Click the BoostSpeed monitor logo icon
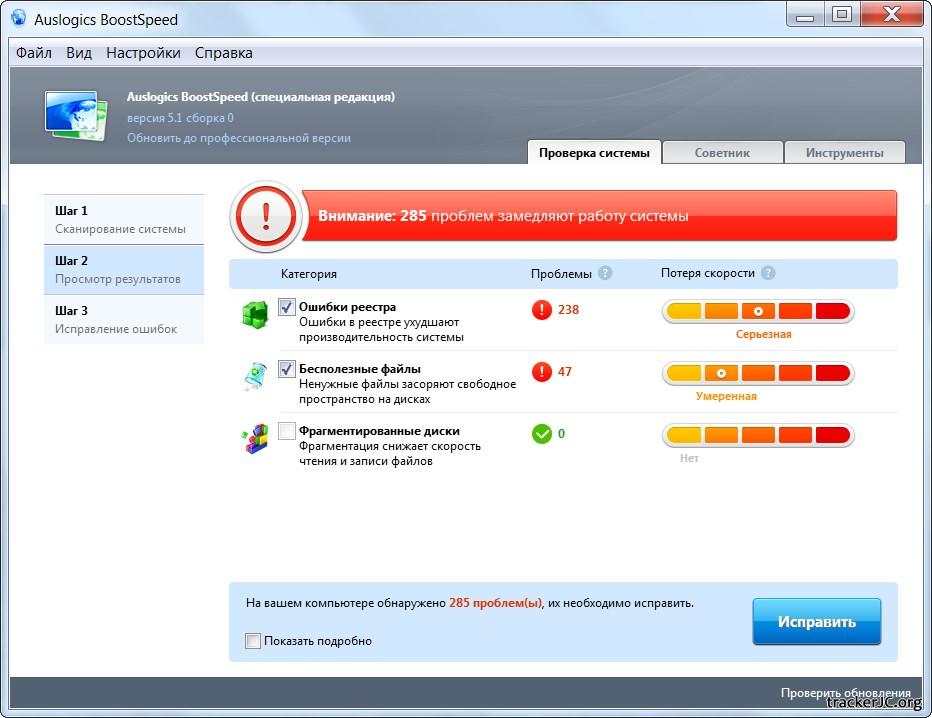Screen dimensions: 932x718 pos(76,116)
